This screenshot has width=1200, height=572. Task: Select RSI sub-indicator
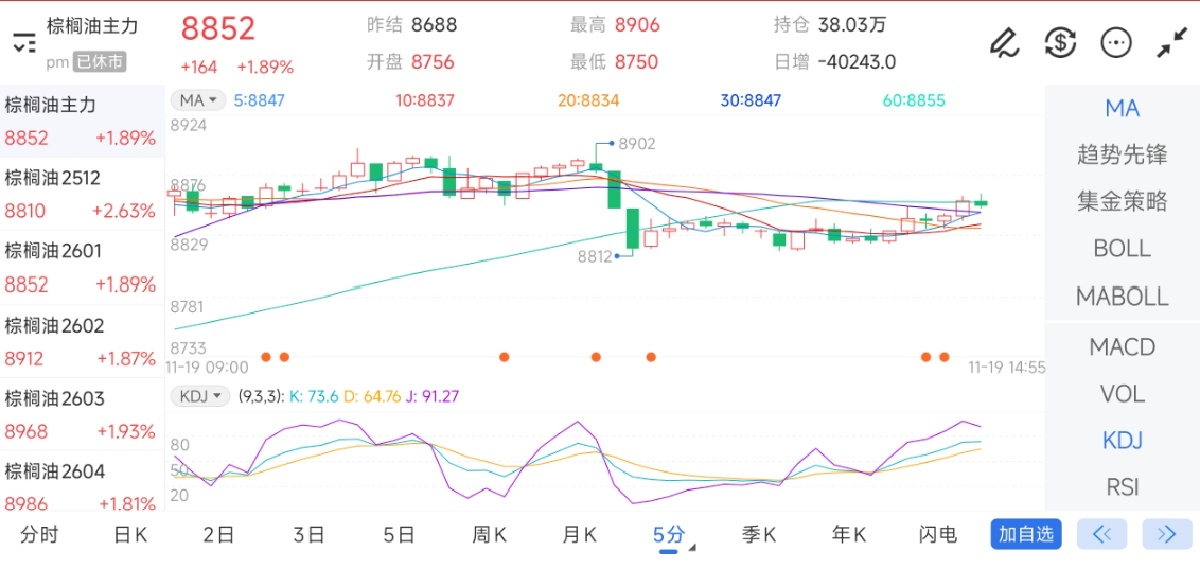(x=1122, y=487)
